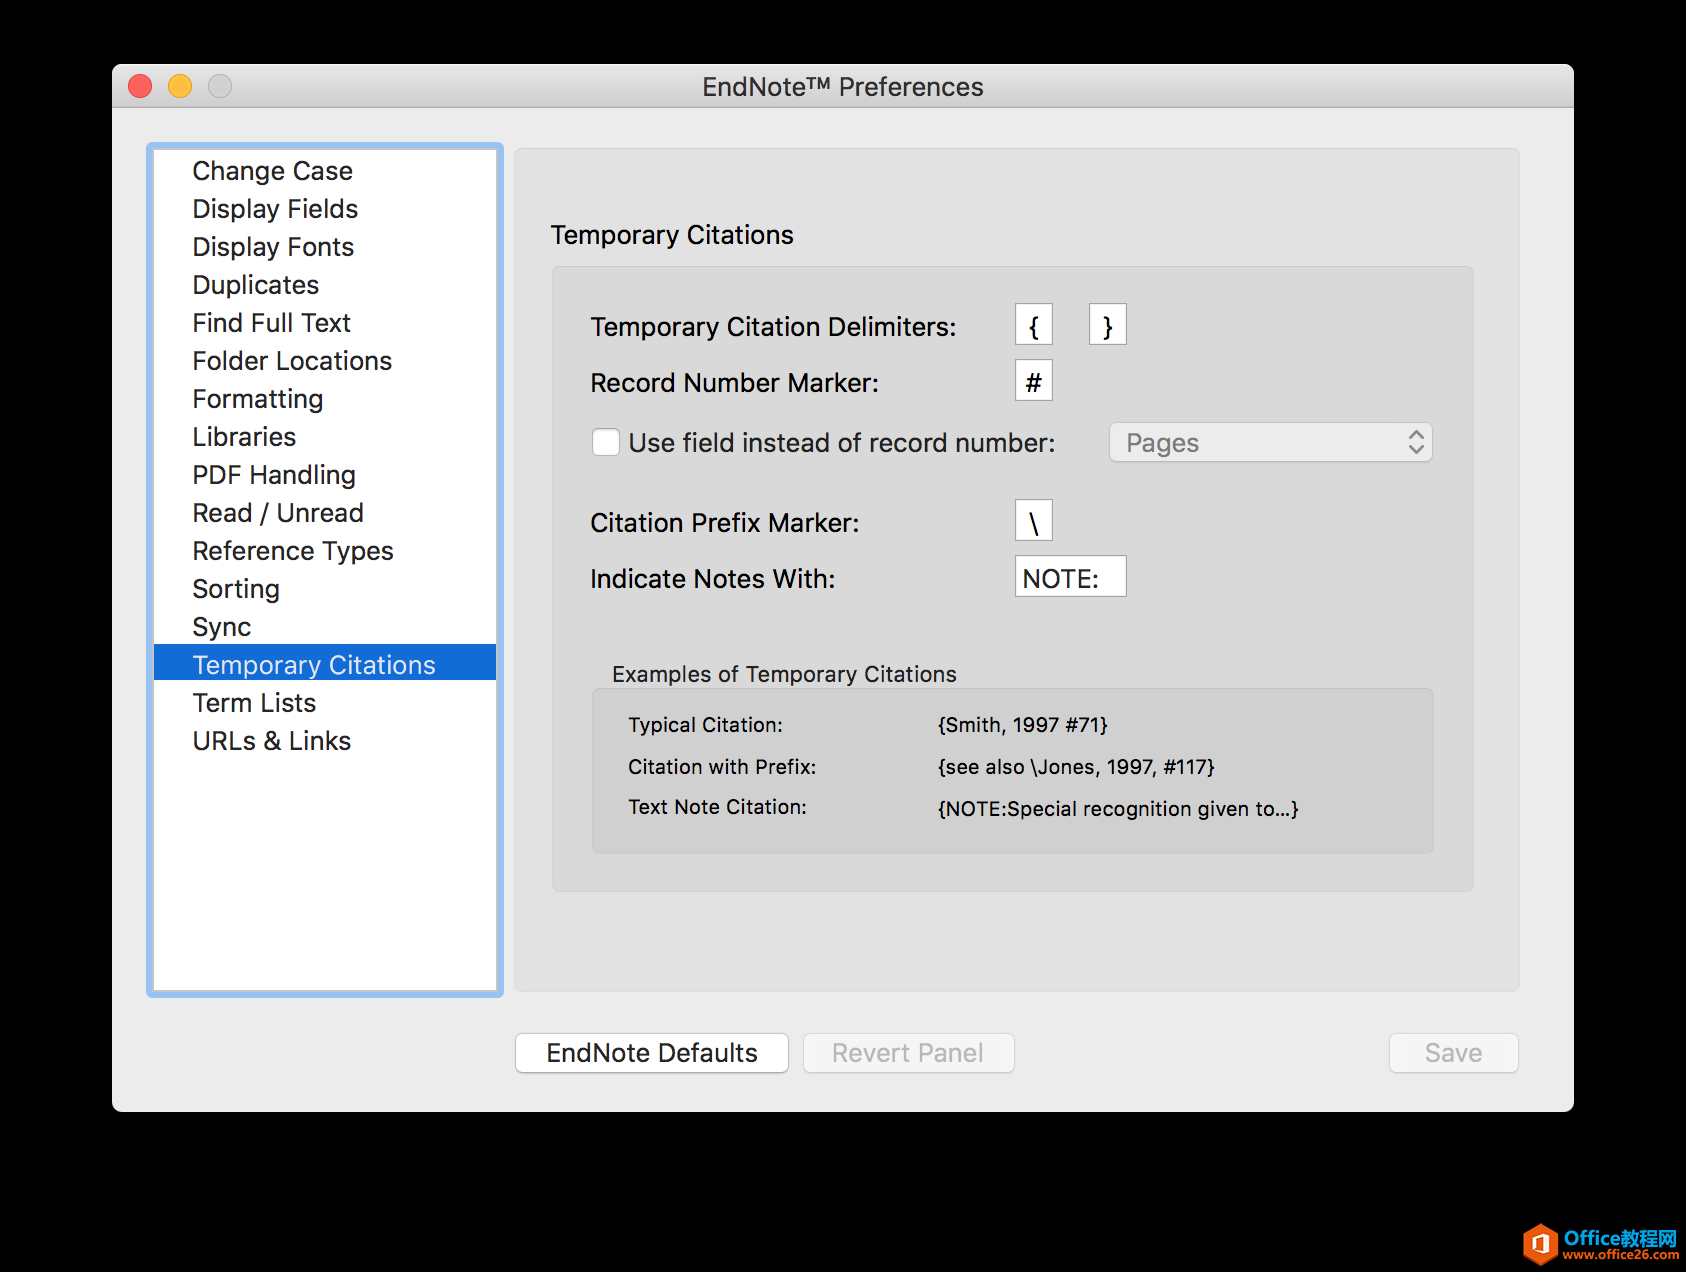Screen dimensions: 1686x1272
Task: Open the Display Fields preferences
Action: pyautogui.click(x=275, y=209)
